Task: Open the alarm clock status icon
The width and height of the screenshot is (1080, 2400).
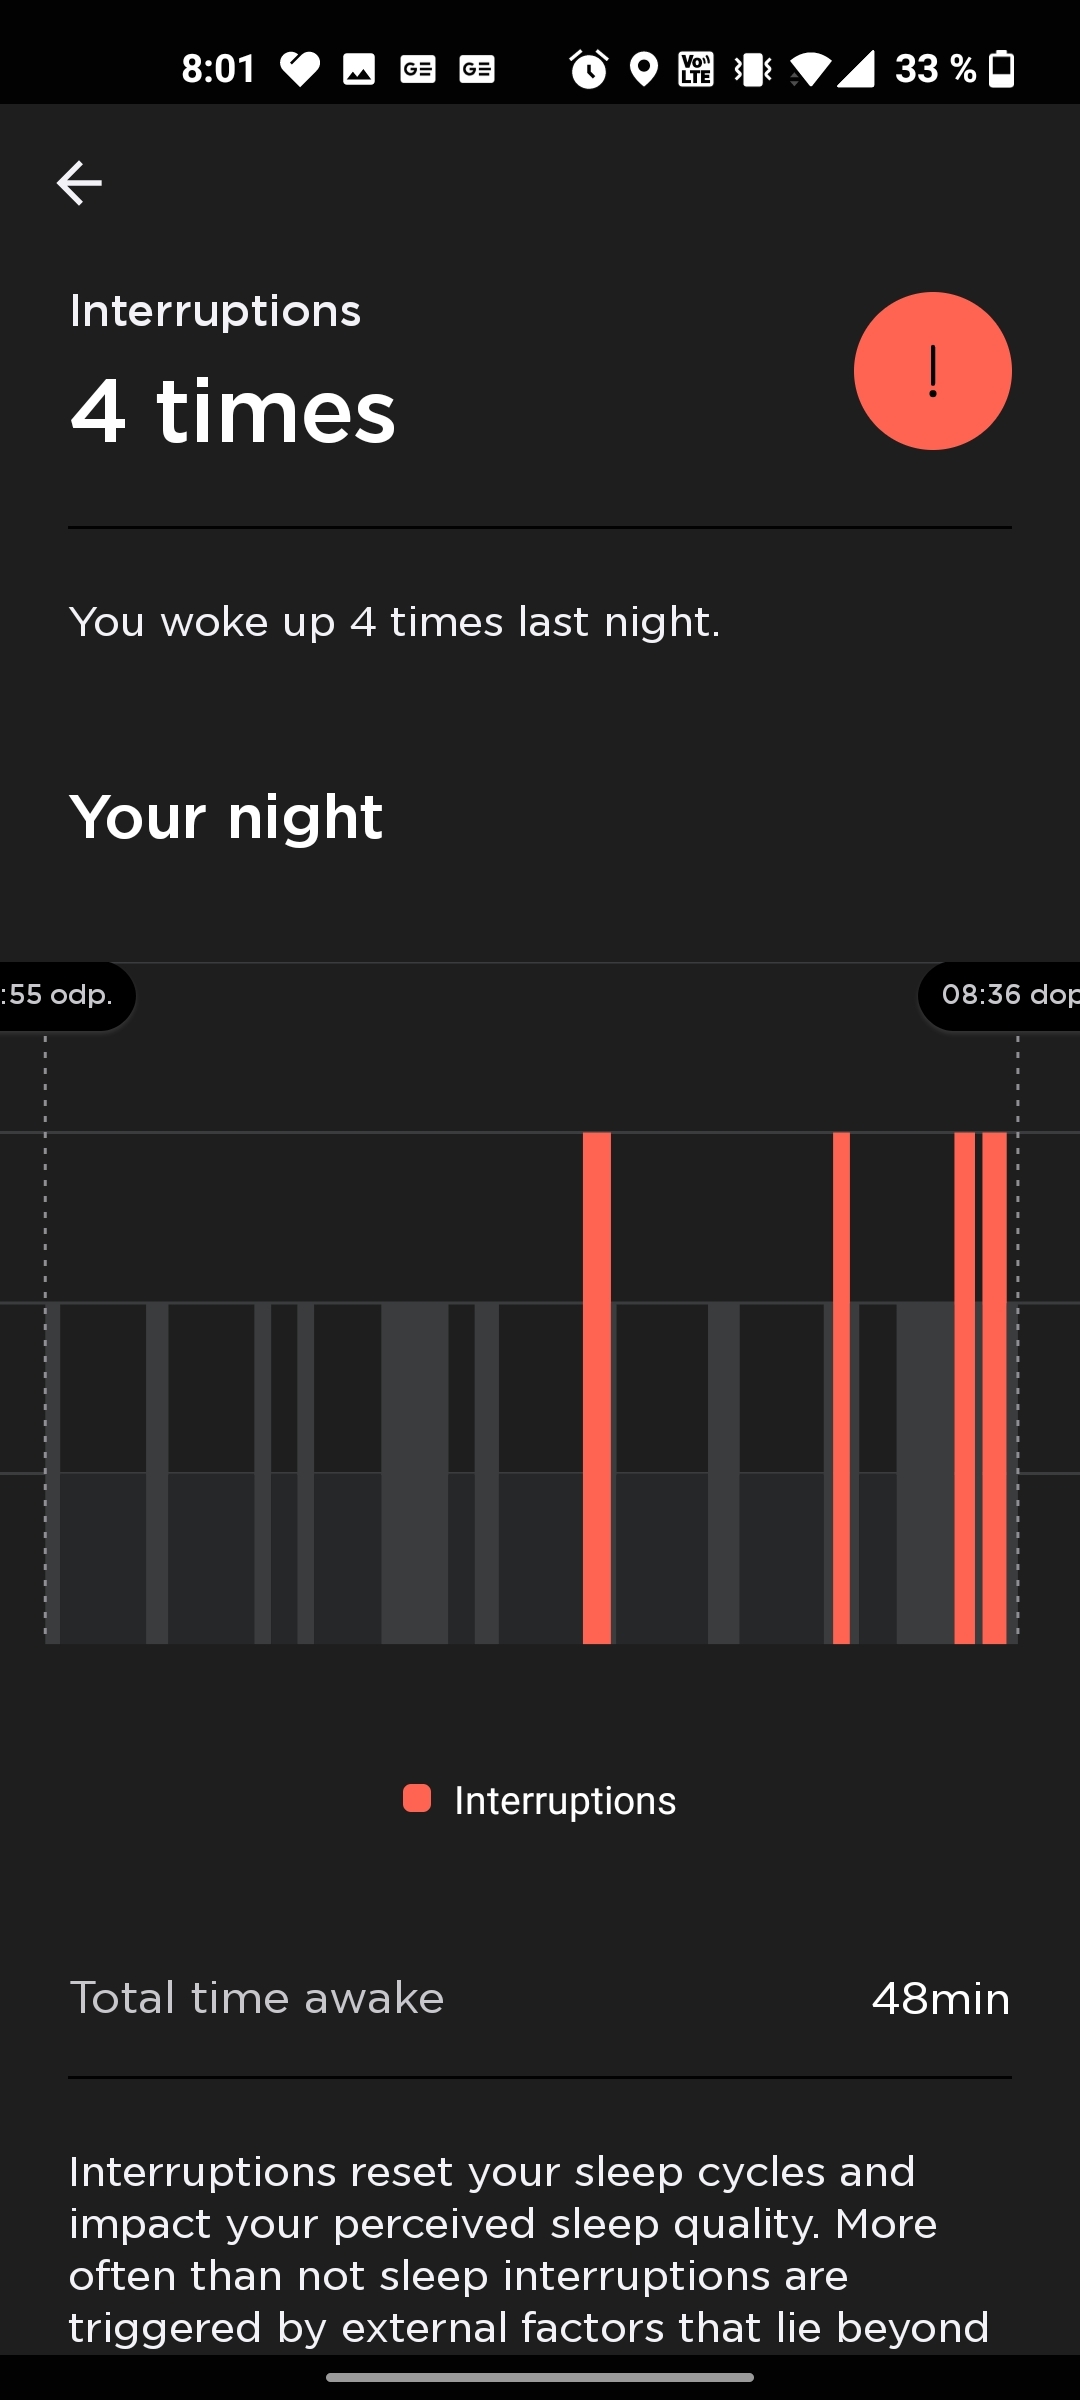Action: [x=588, y=68]
